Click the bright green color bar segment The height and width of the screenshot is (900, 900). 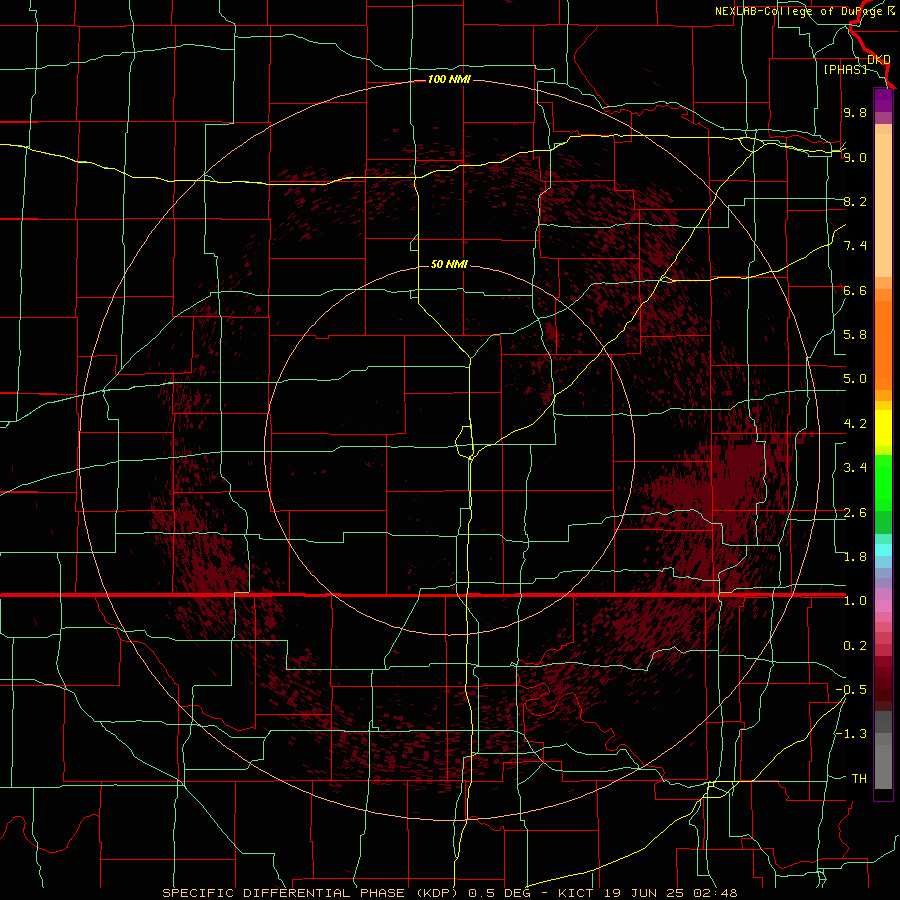(x=883, y=483)
